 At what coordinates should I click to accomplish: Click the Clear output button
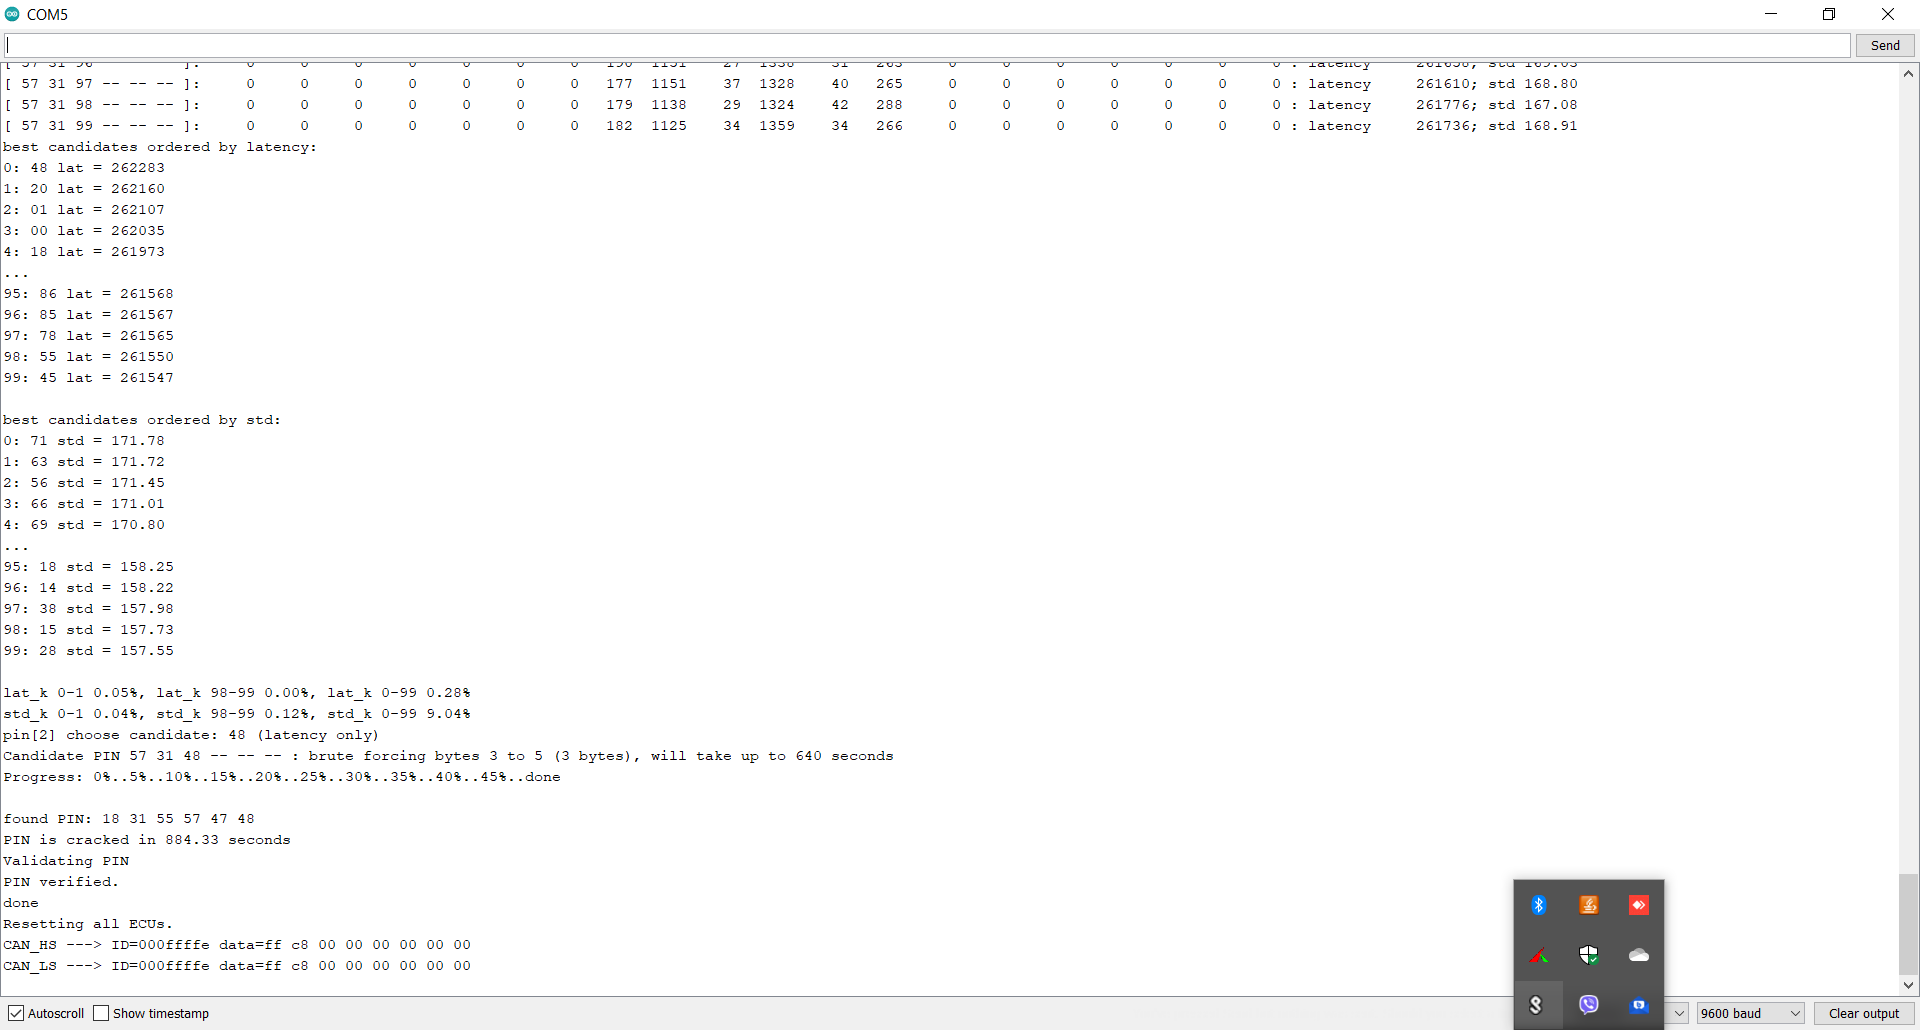[x=1863, y=1013]
